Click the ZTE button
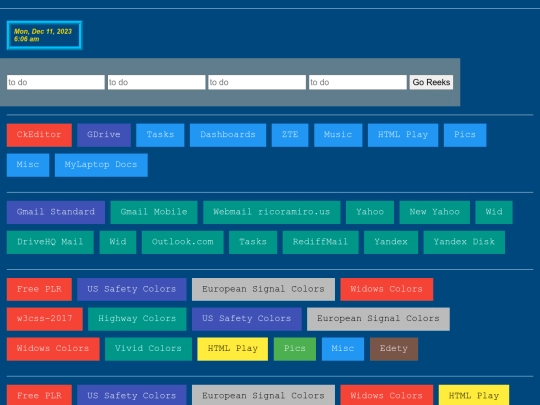Screen dimensions: 540x405 pyautogui.click(x=290, y=135)
